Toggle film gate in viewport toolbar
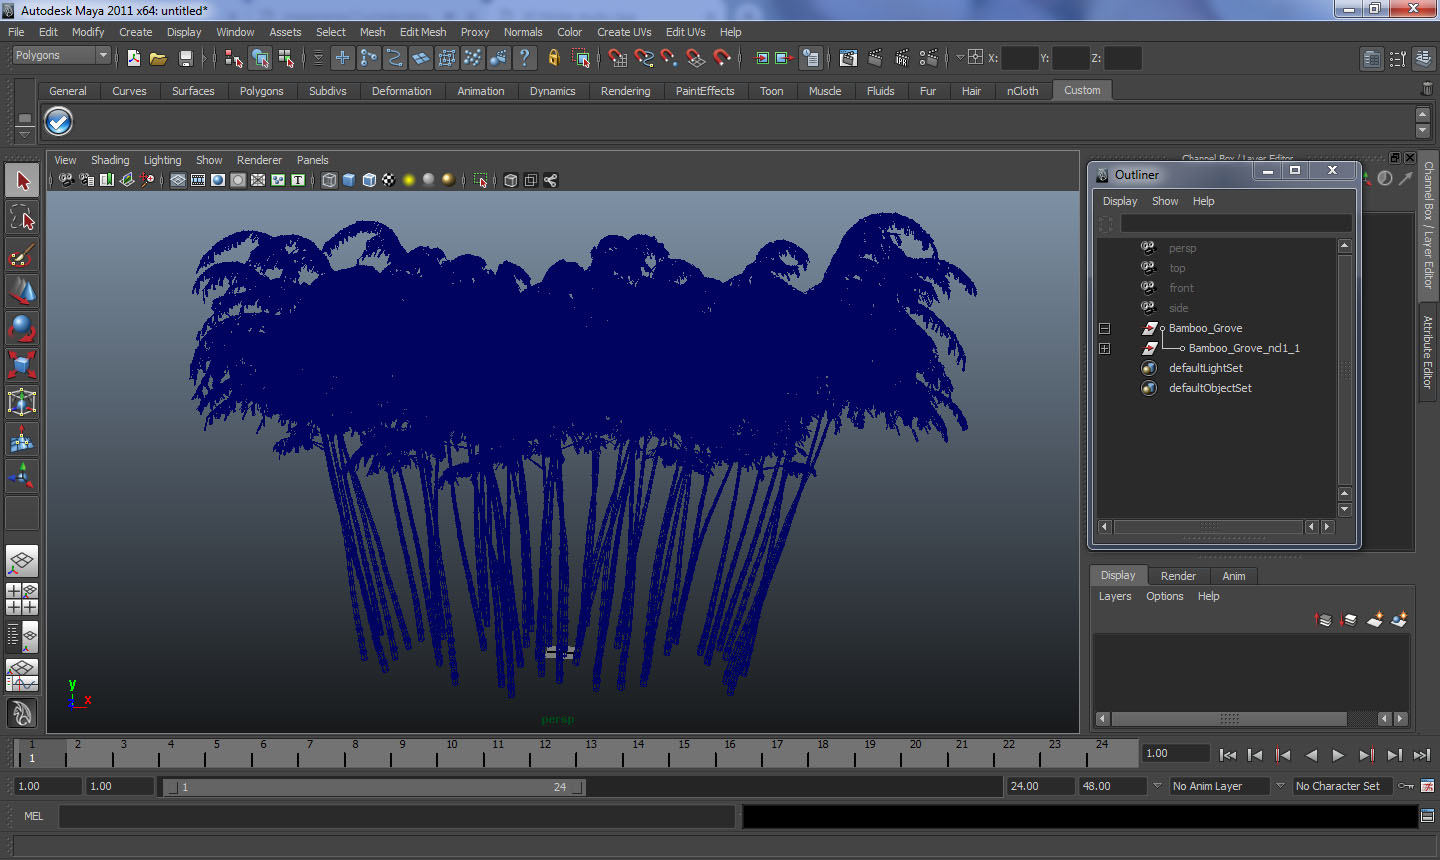Viewport: 1440px width, 860px height. point(198,180)
